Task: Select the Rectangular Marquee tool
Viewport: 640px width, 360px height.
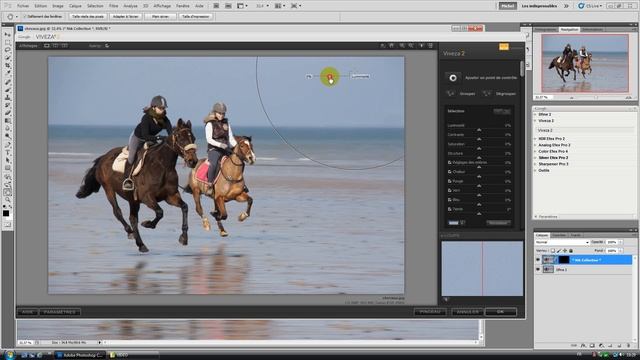Action: coord(7,42)
